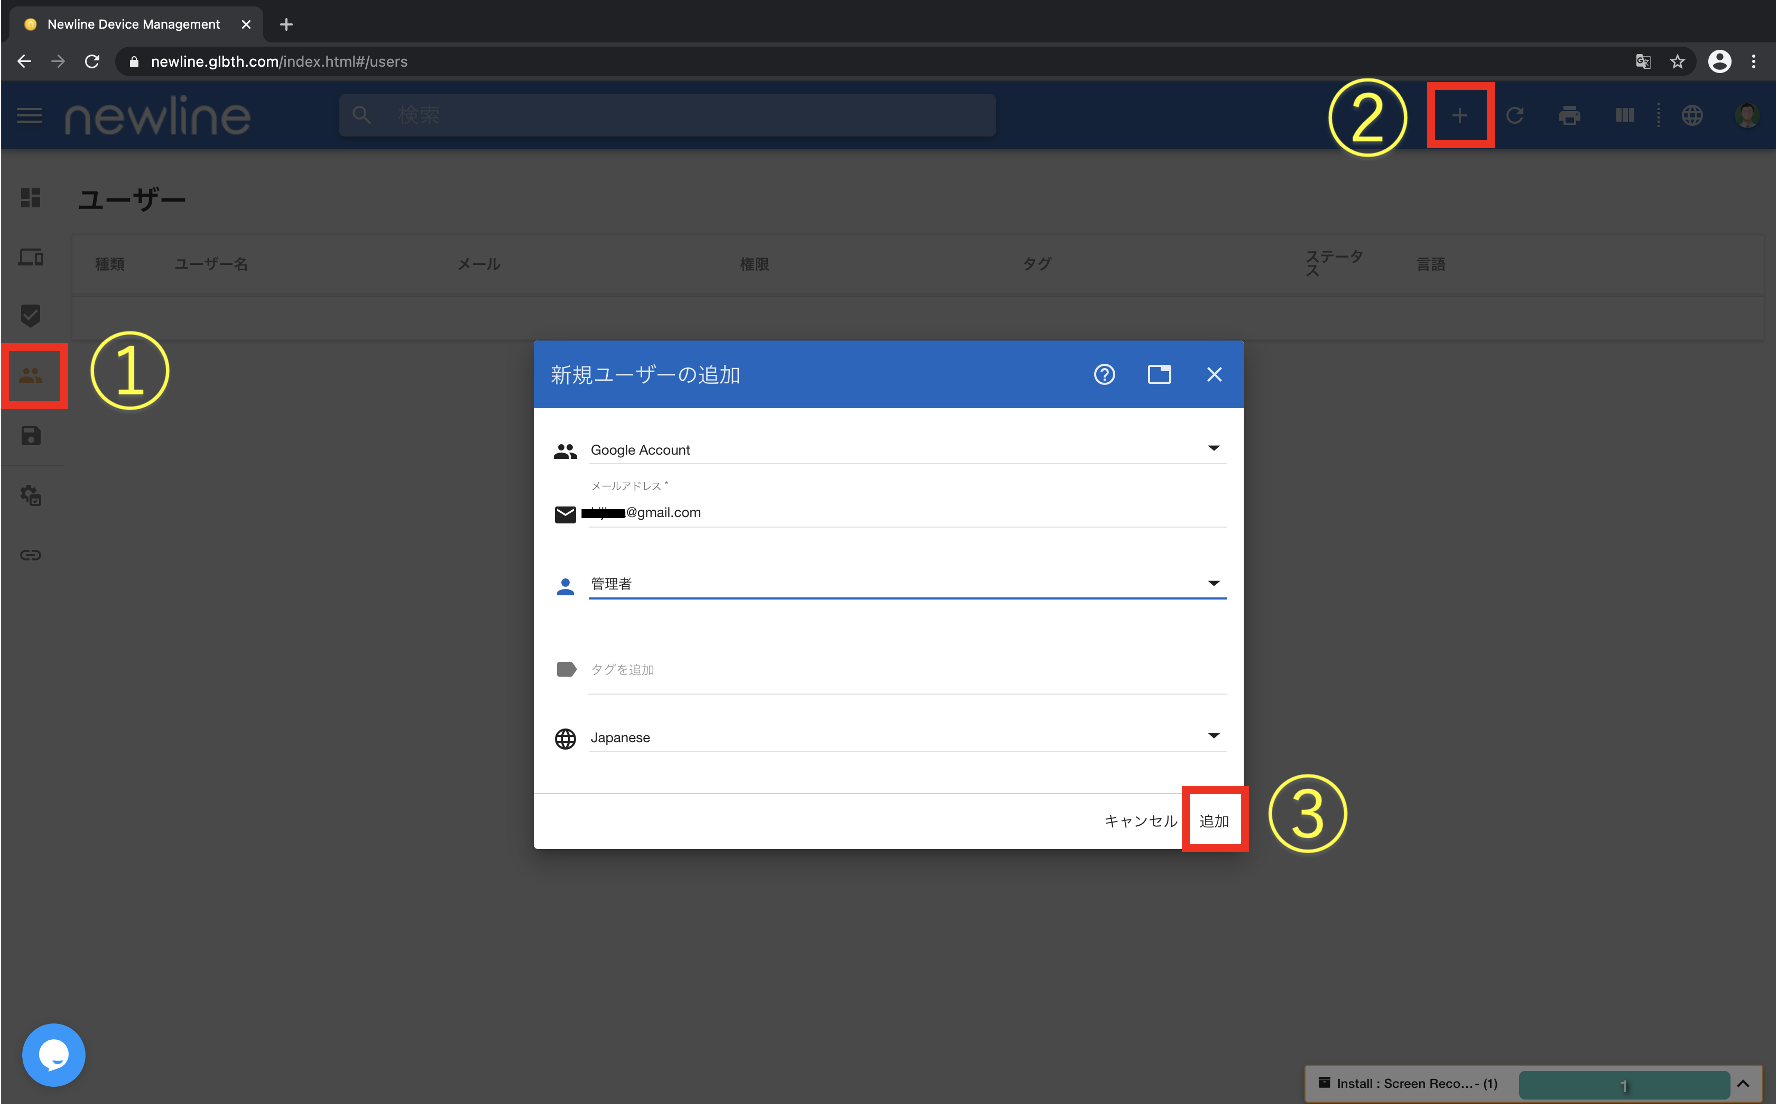Viewport: 1776px width, 1104px height.
Task: Open the dashboard icon in sidebar
Action: point(31,198)
